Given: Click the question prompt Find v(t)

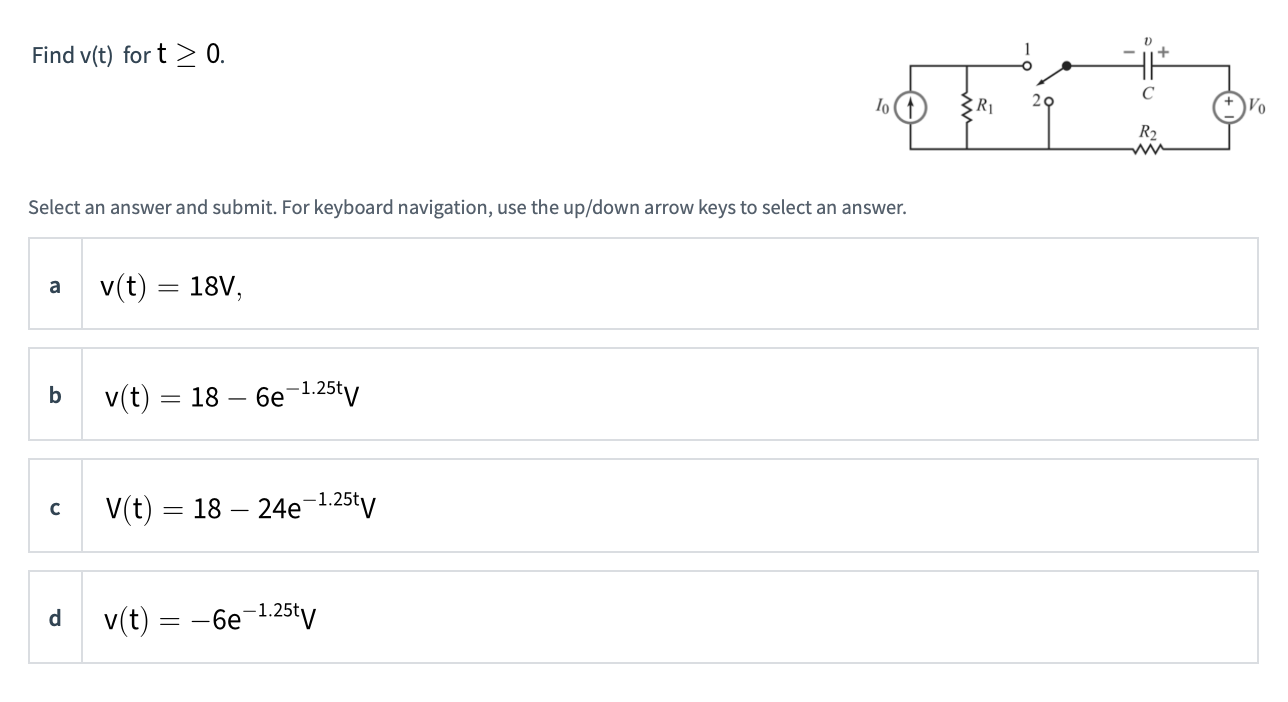Looking at the screenshot, I should point(125,53).
